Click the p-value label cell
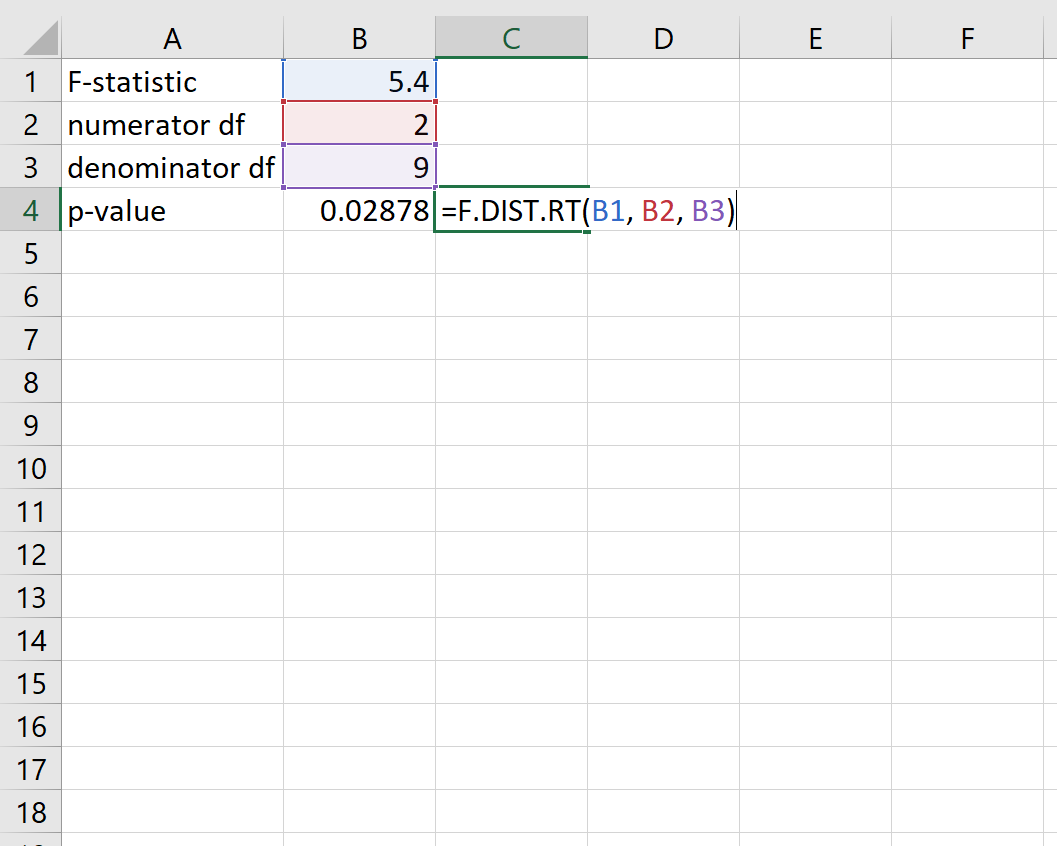The width and height of the screenshot is (1057, 846). tap(172, 211)
